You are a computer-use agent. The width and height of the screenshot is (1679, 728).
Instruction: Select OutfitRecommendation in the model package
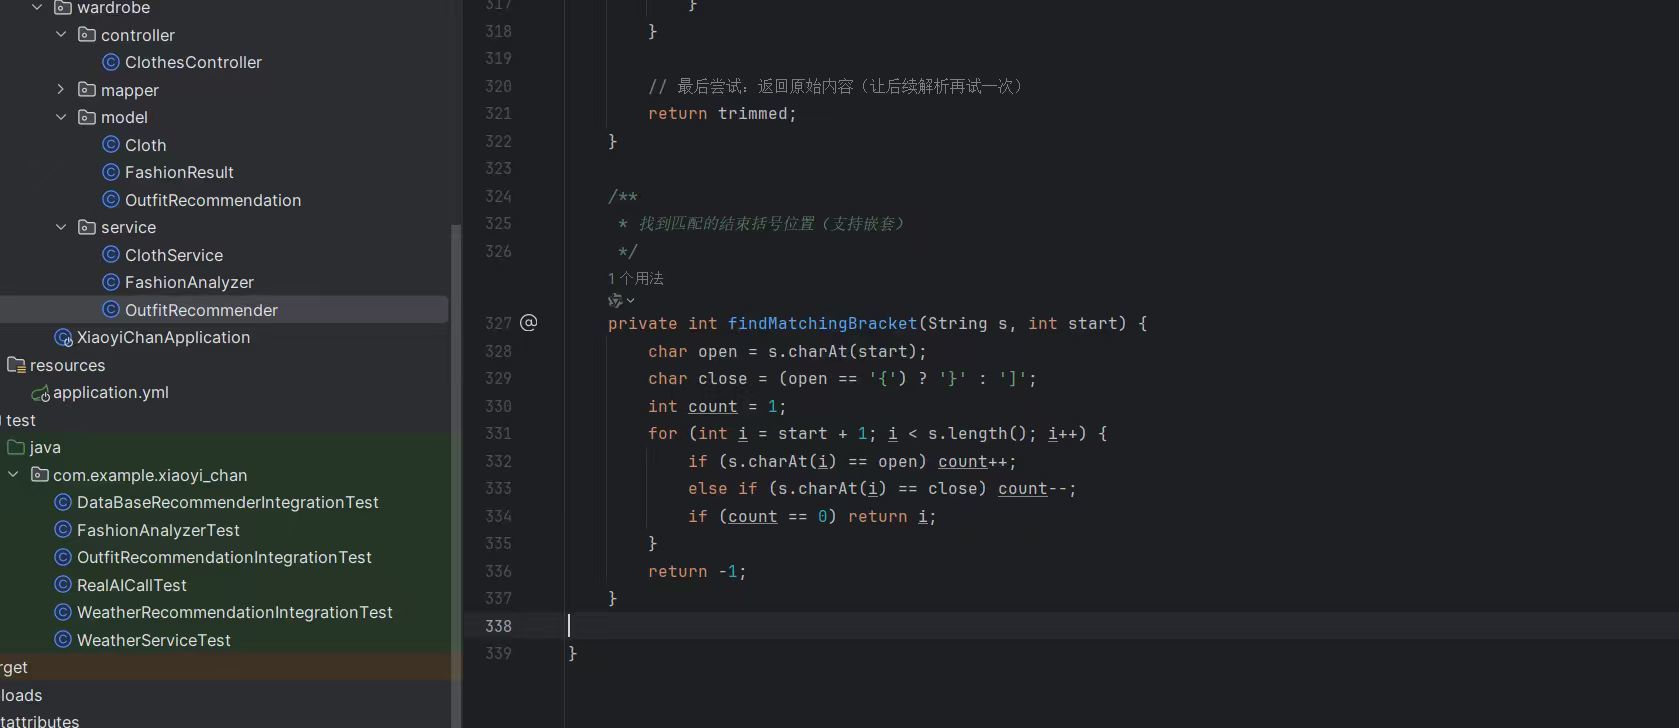(213, 200)
